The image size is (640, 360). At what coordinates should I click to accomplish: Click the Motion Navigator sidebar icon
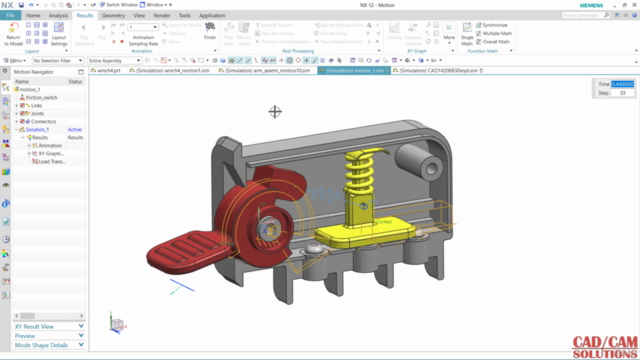tap(6, 88)
